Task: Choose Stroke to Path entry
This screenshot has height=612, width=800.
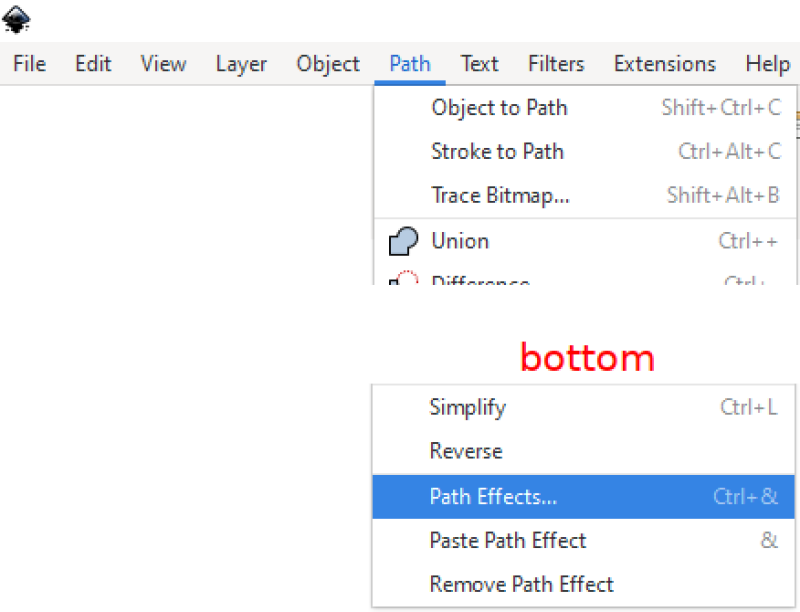Action: [585, 151]
